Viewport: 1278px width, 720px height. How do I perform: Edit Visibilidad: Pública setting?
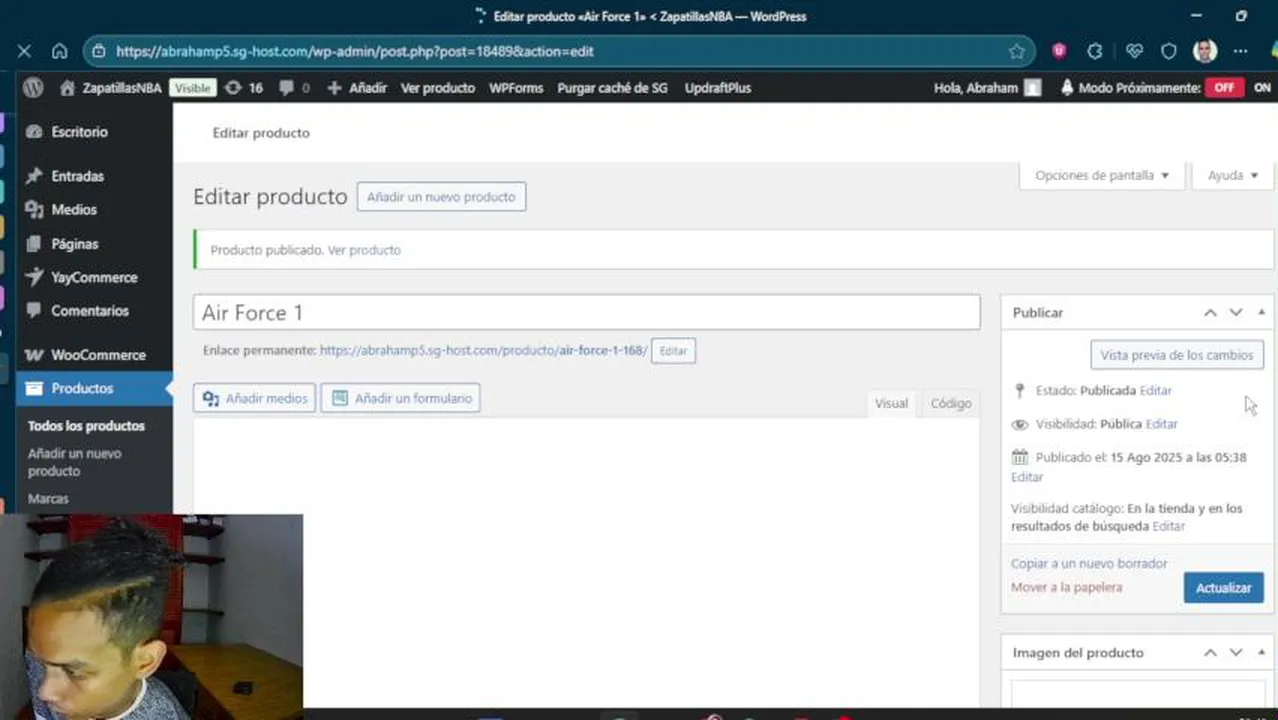[x=1161, y=424]
